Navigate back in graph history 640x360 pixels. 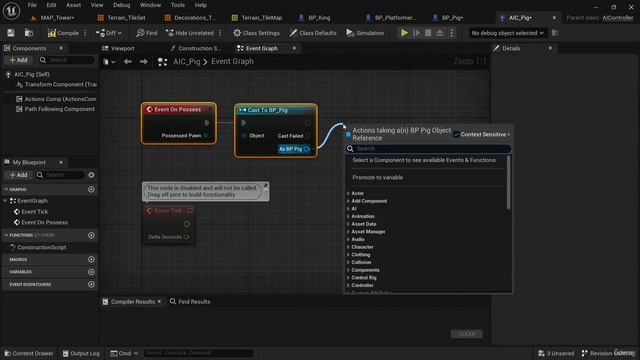click(x=128, y=62)
